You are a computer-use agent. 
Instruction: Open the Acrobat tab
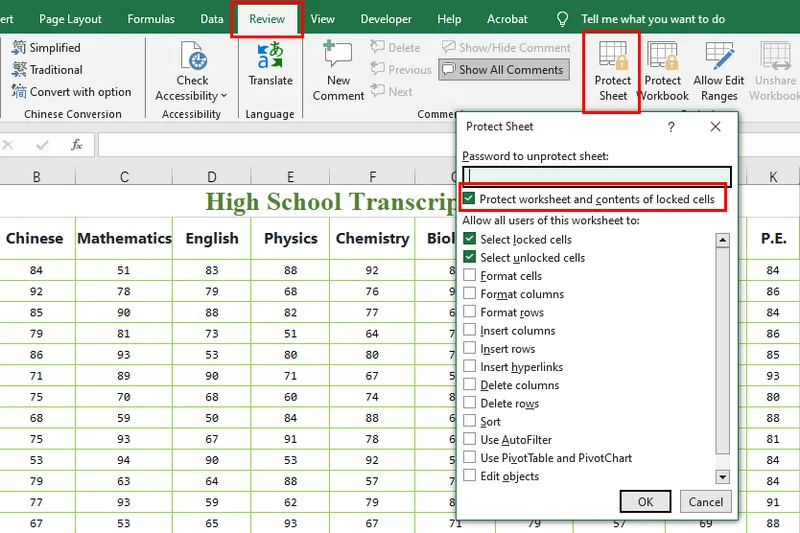(507, 19)
